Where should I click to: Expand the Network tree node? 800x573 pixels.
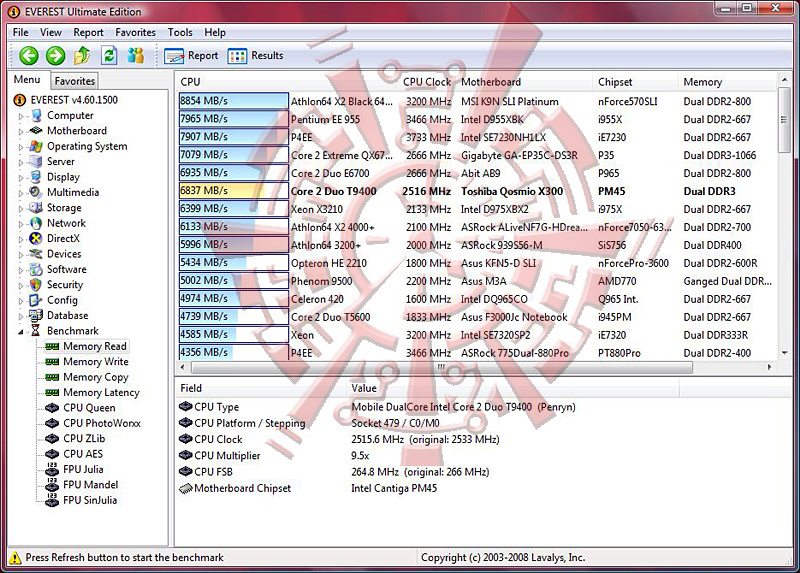(x=21, y=223)
